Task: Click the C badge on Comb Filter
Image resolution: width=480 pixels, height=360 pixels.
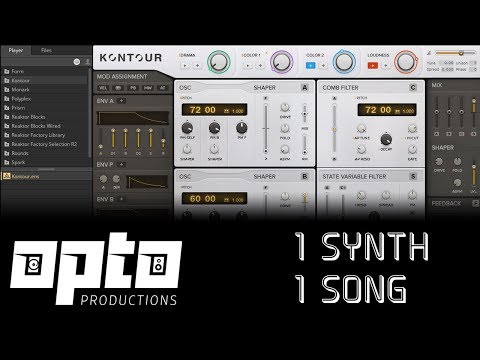Action: click(x=413, y=87)
